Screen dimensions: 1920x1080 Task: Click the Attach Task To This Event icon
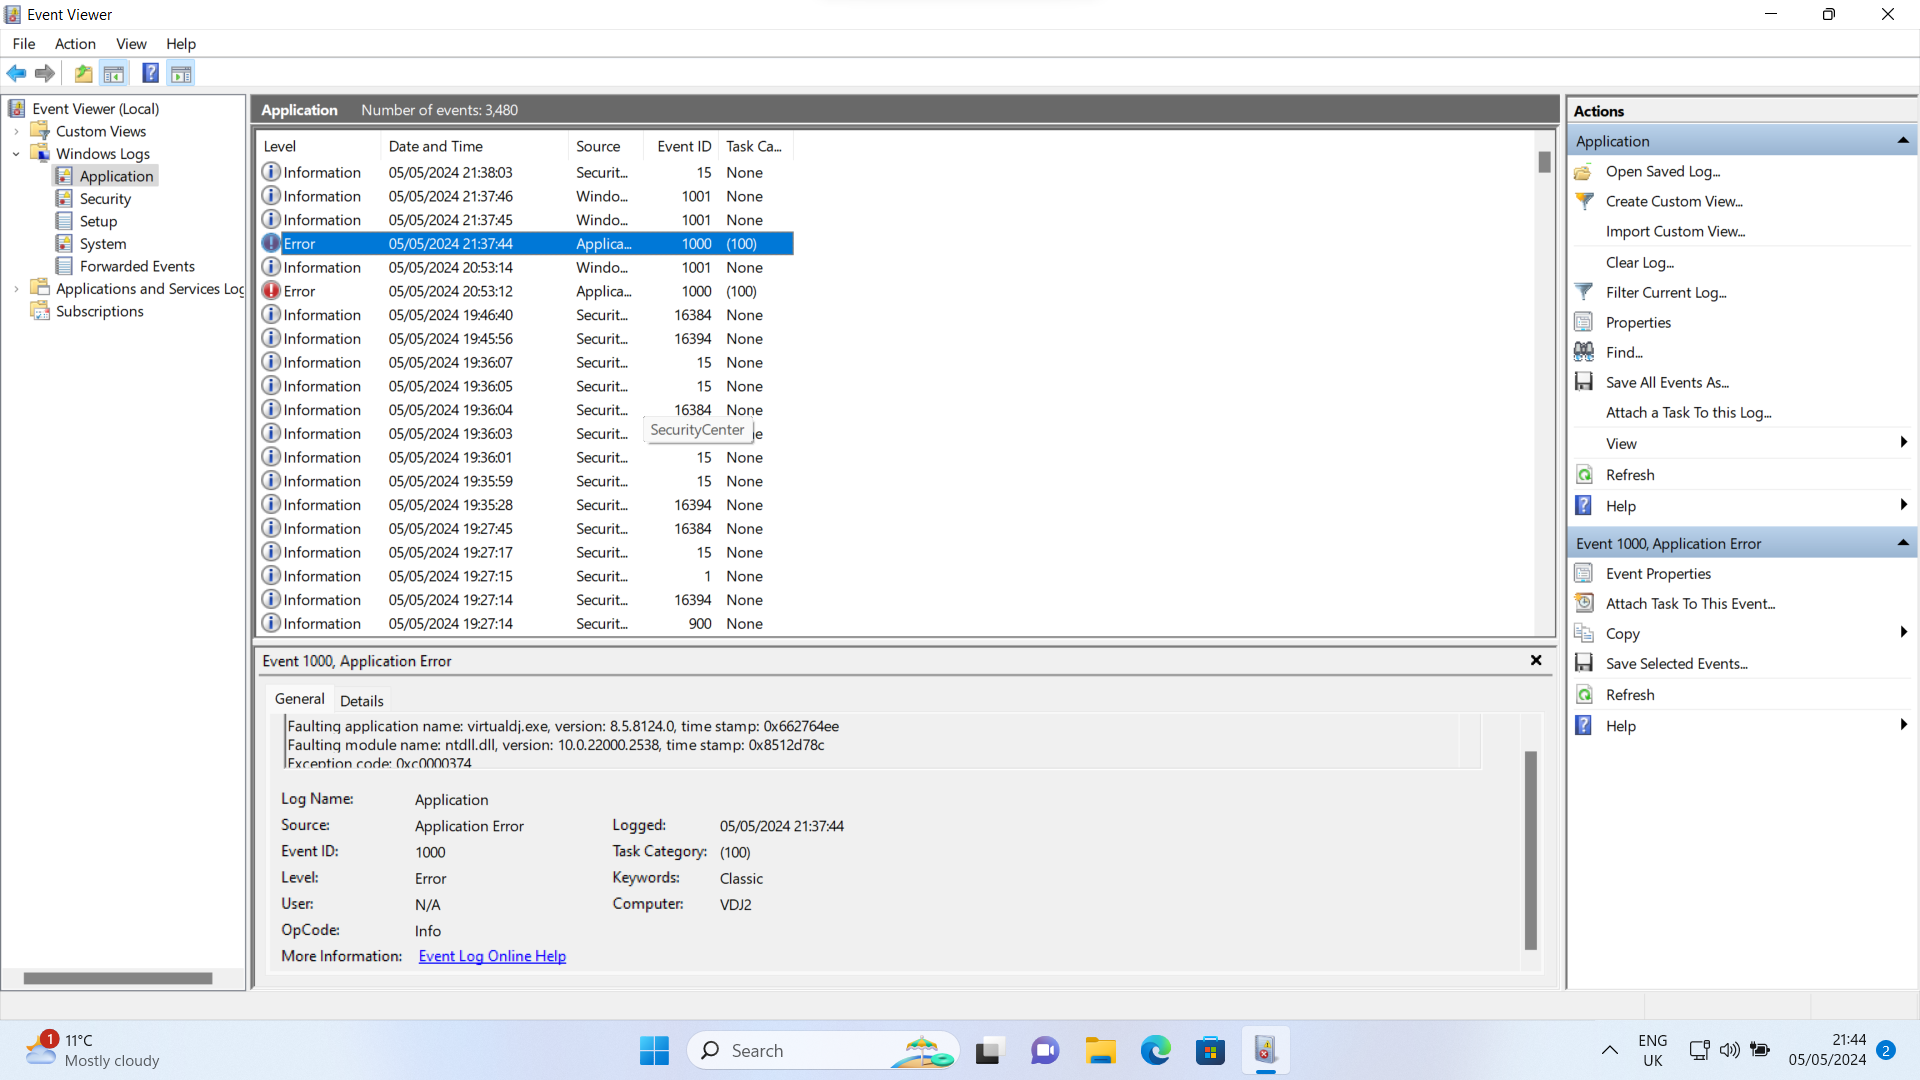[x=1584, y=603]
